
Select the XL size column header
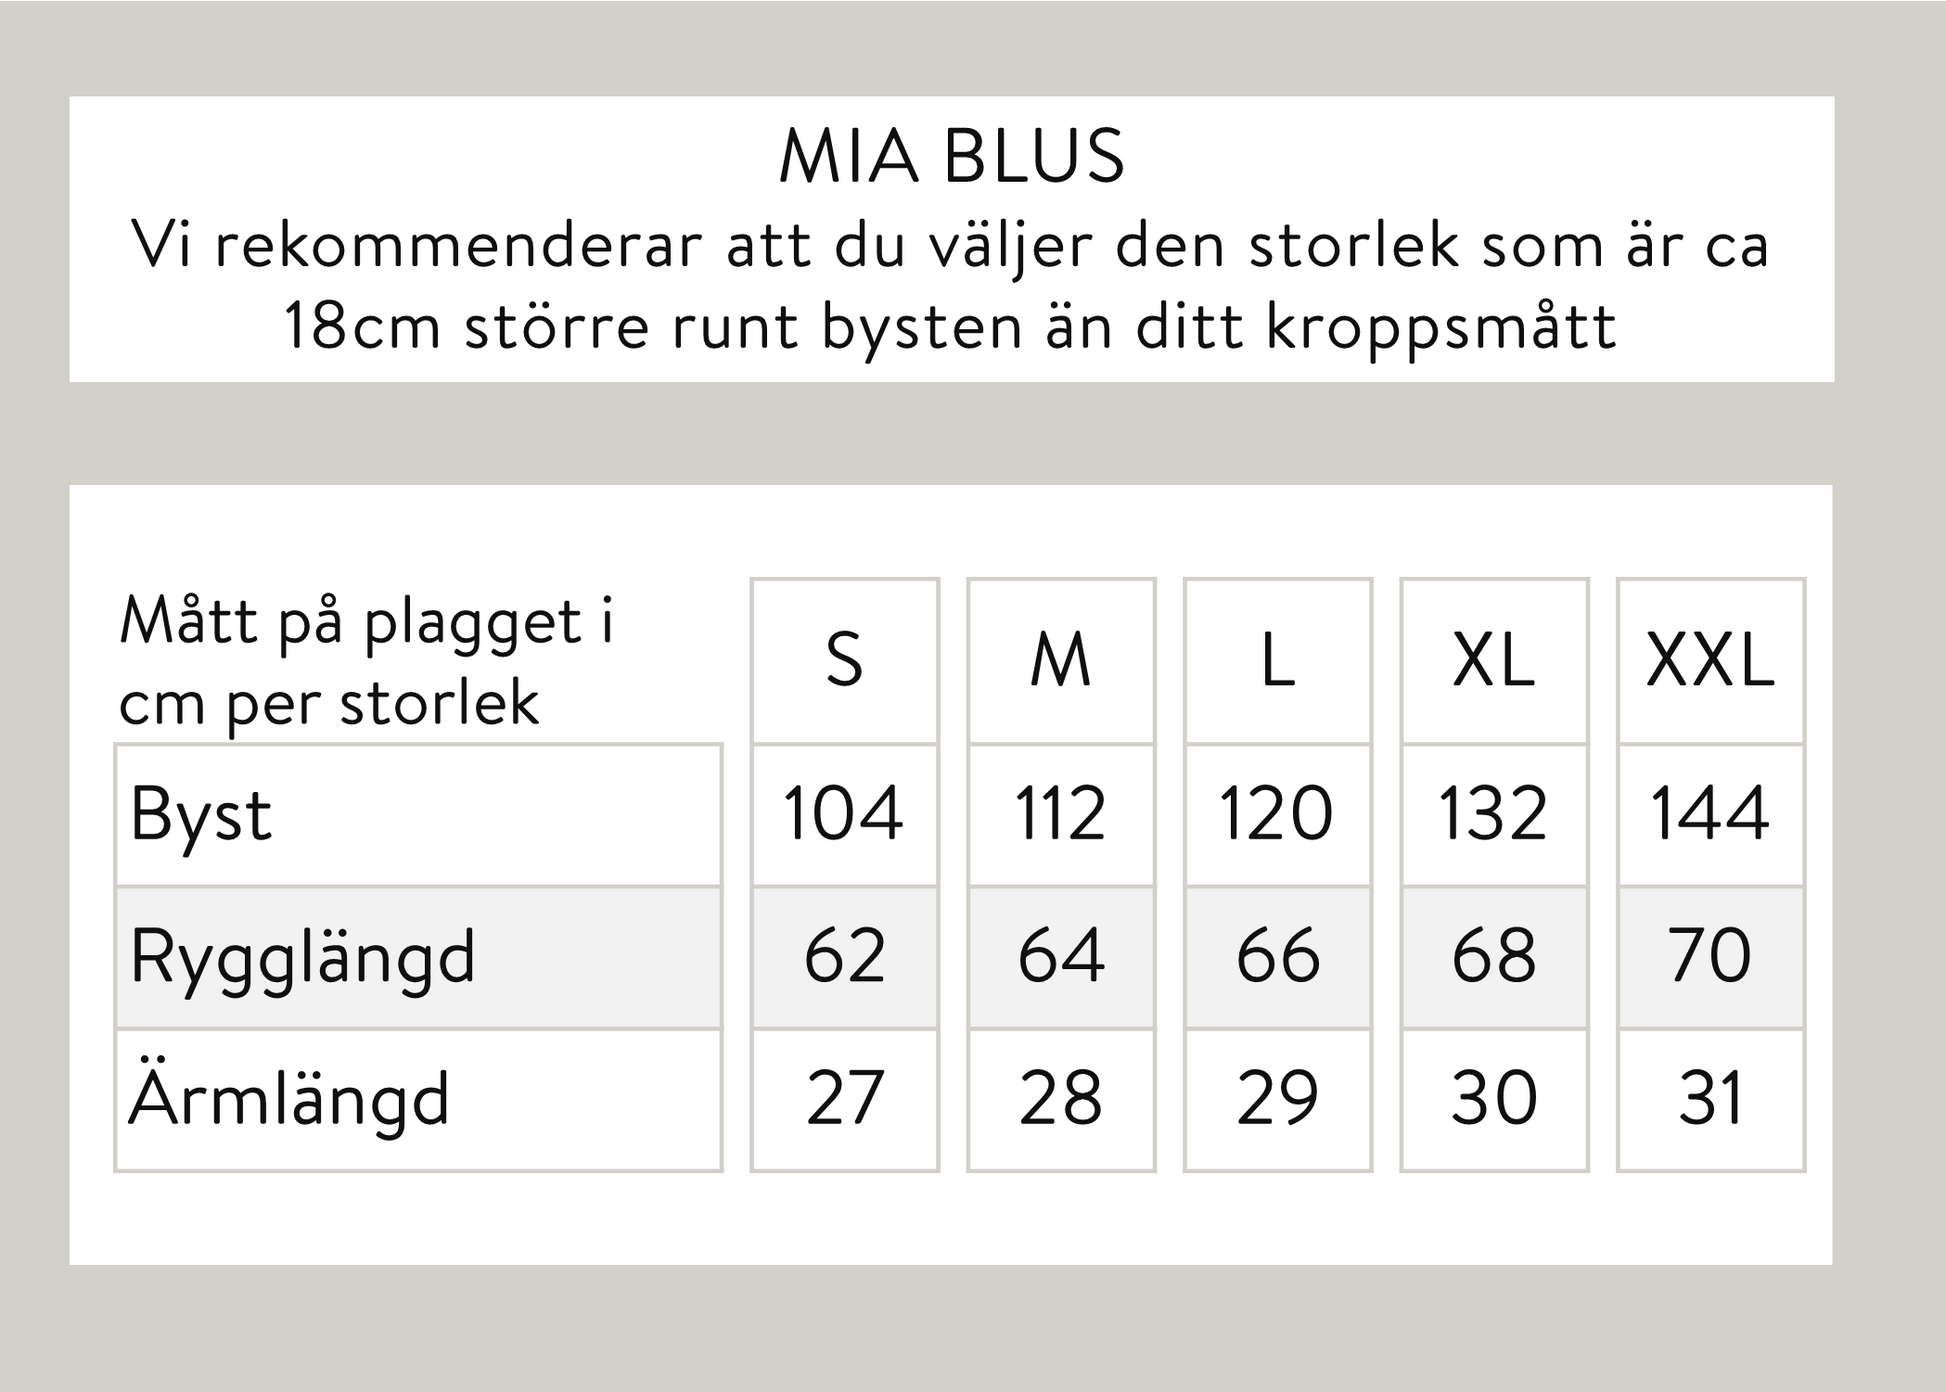click(x=1494, y=661)
